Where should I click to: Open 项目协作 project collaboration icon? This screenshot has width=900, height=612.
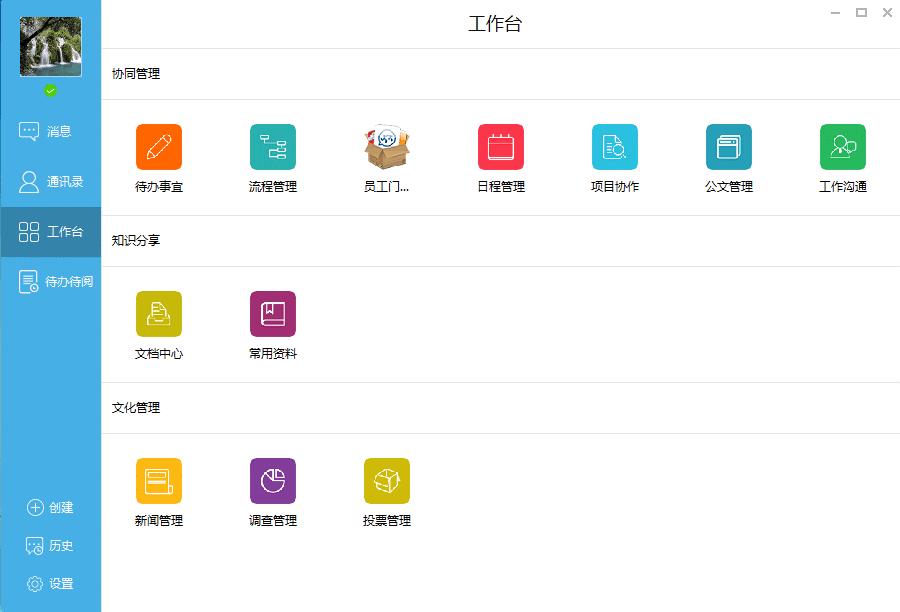point(615,147)
